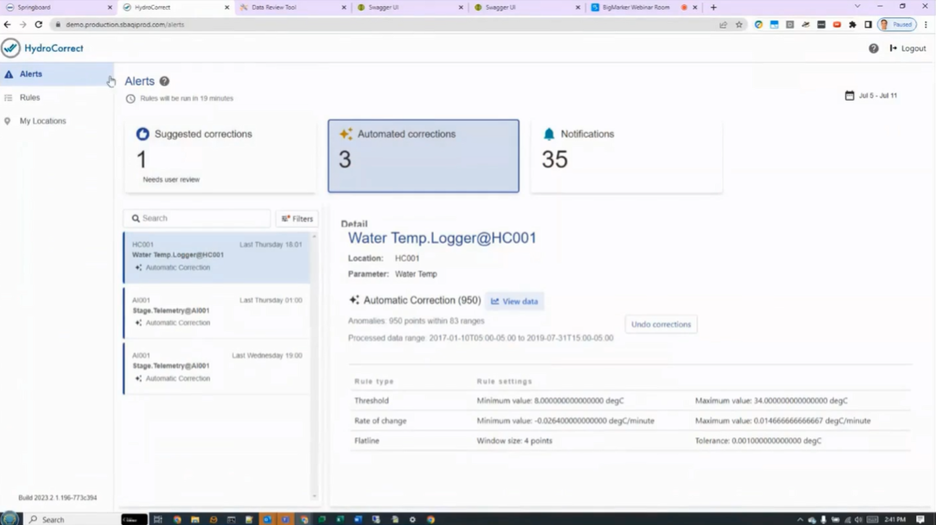Image resolution: width=936 pixels, height=525 pixels.
Task: Focus the alerts Search field
Action: (198, 219)
